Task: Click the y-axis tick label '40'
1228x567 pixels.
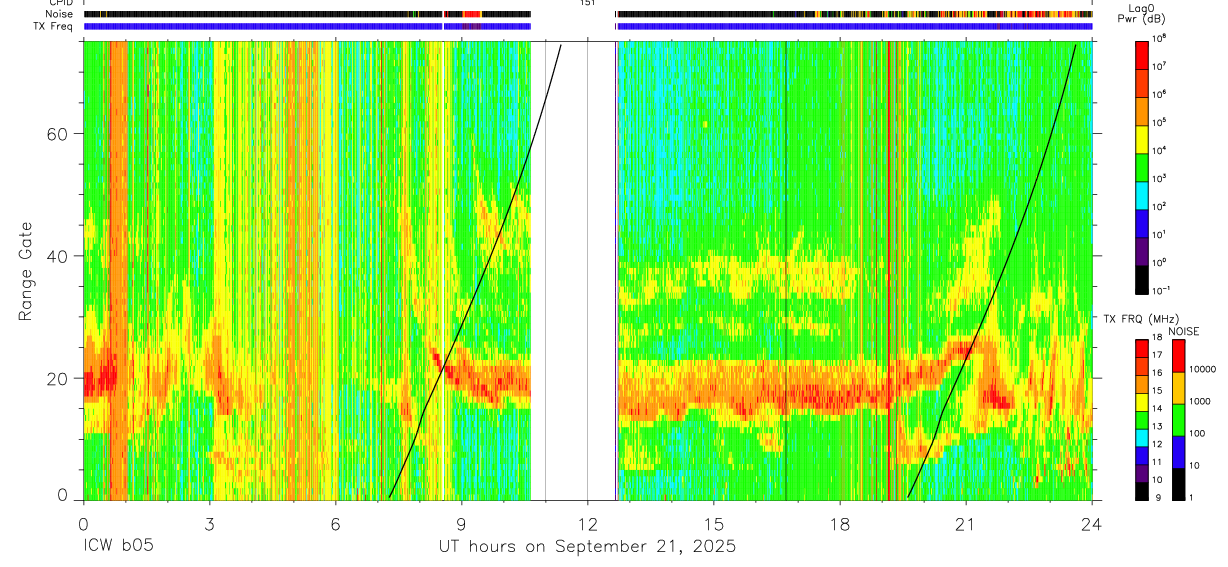Action: click(x=56, y=256)
